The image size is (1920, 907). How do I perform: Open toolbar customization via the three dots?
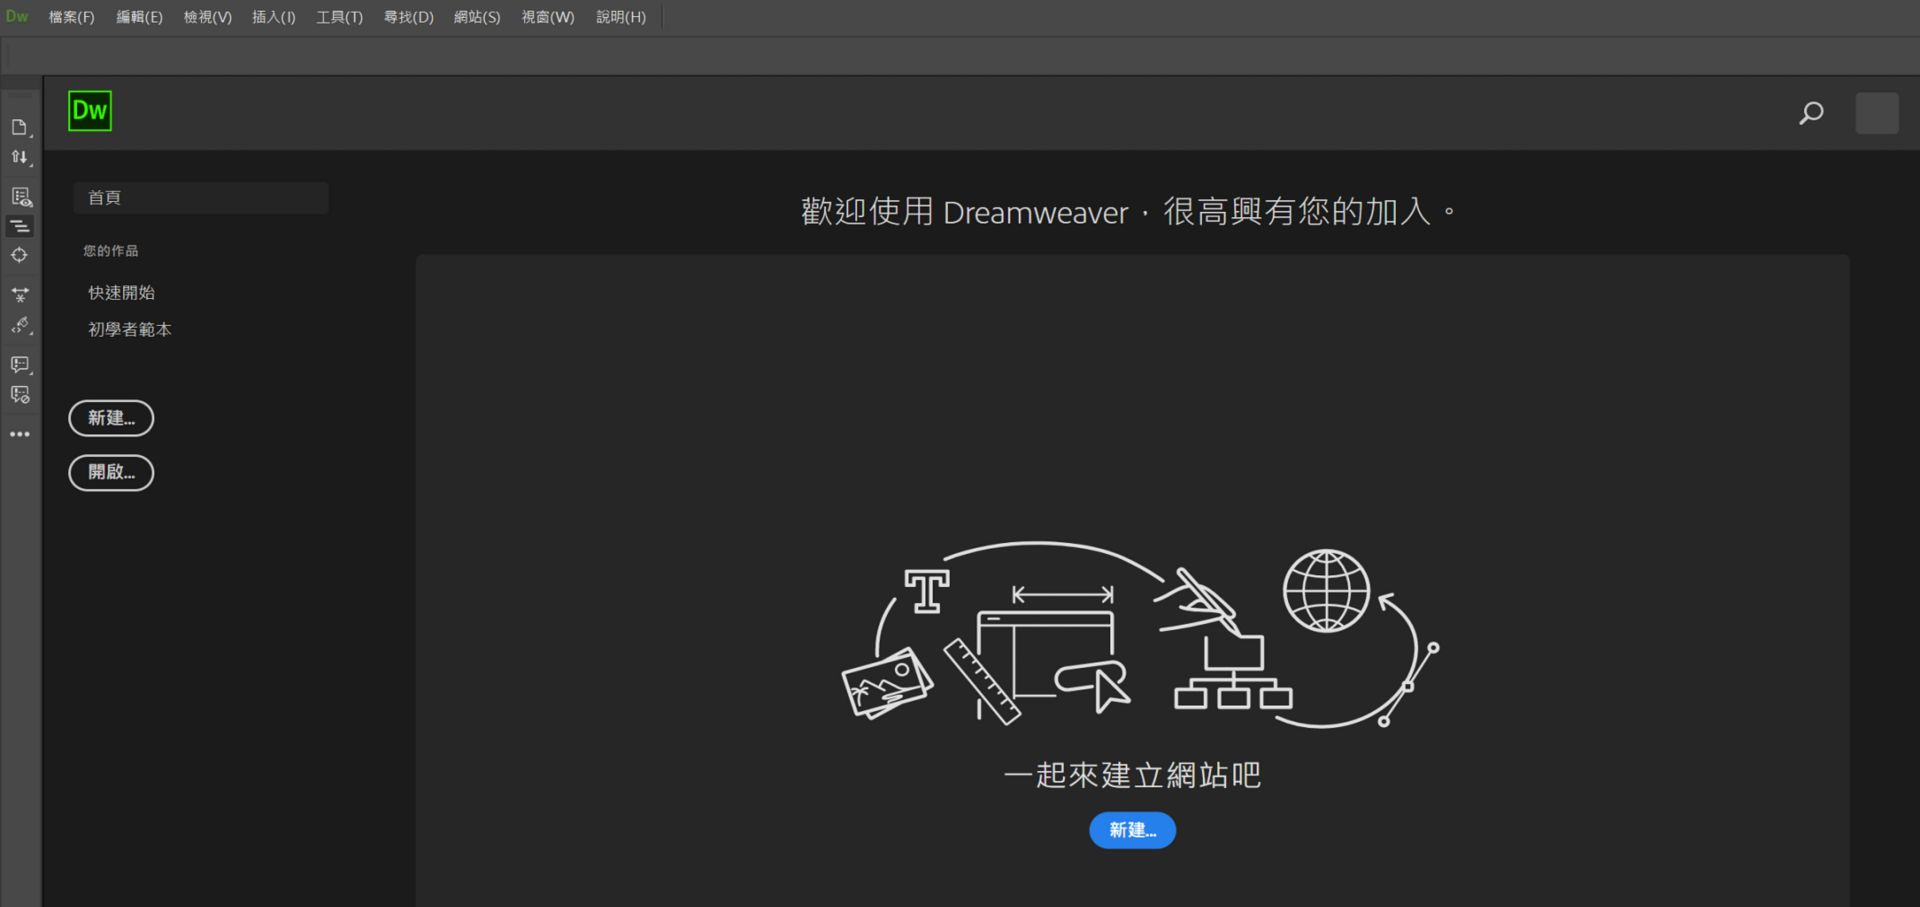point(20,433)
